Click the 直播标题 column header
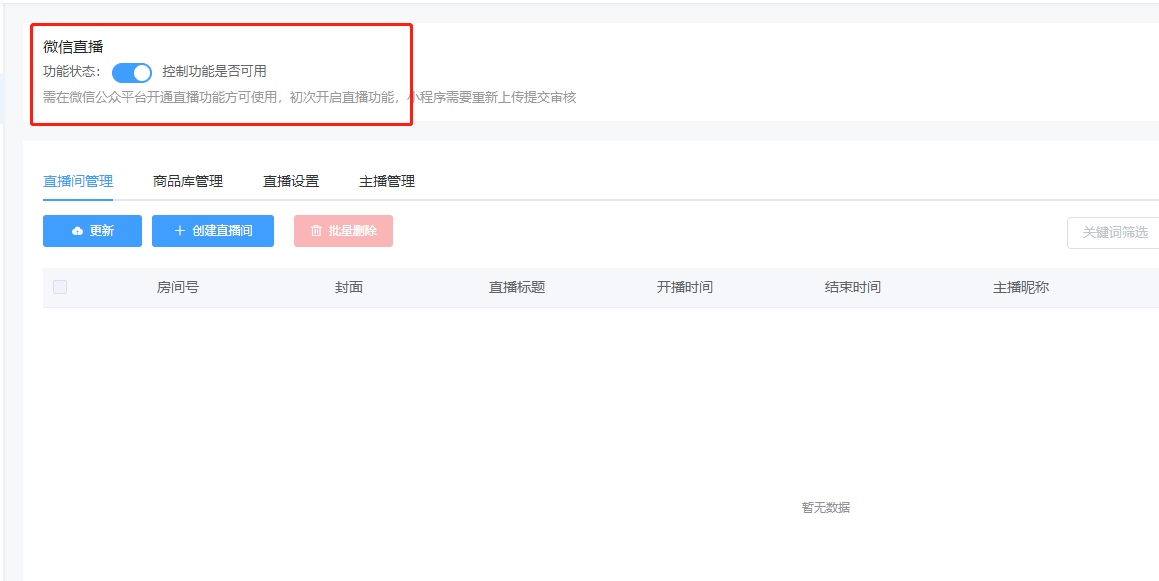Screen dimensions: 1159x581 517,288
